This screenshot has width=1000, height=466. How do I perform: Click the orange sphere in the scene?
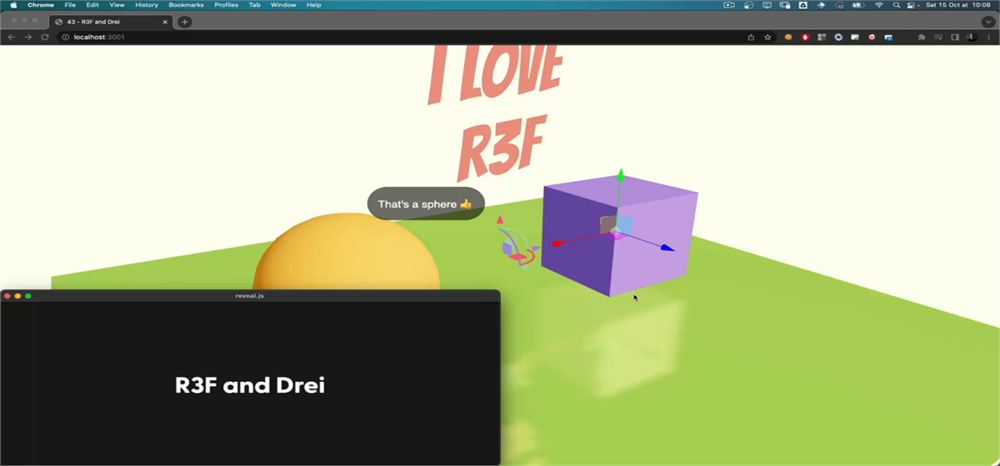coord(347,252)
